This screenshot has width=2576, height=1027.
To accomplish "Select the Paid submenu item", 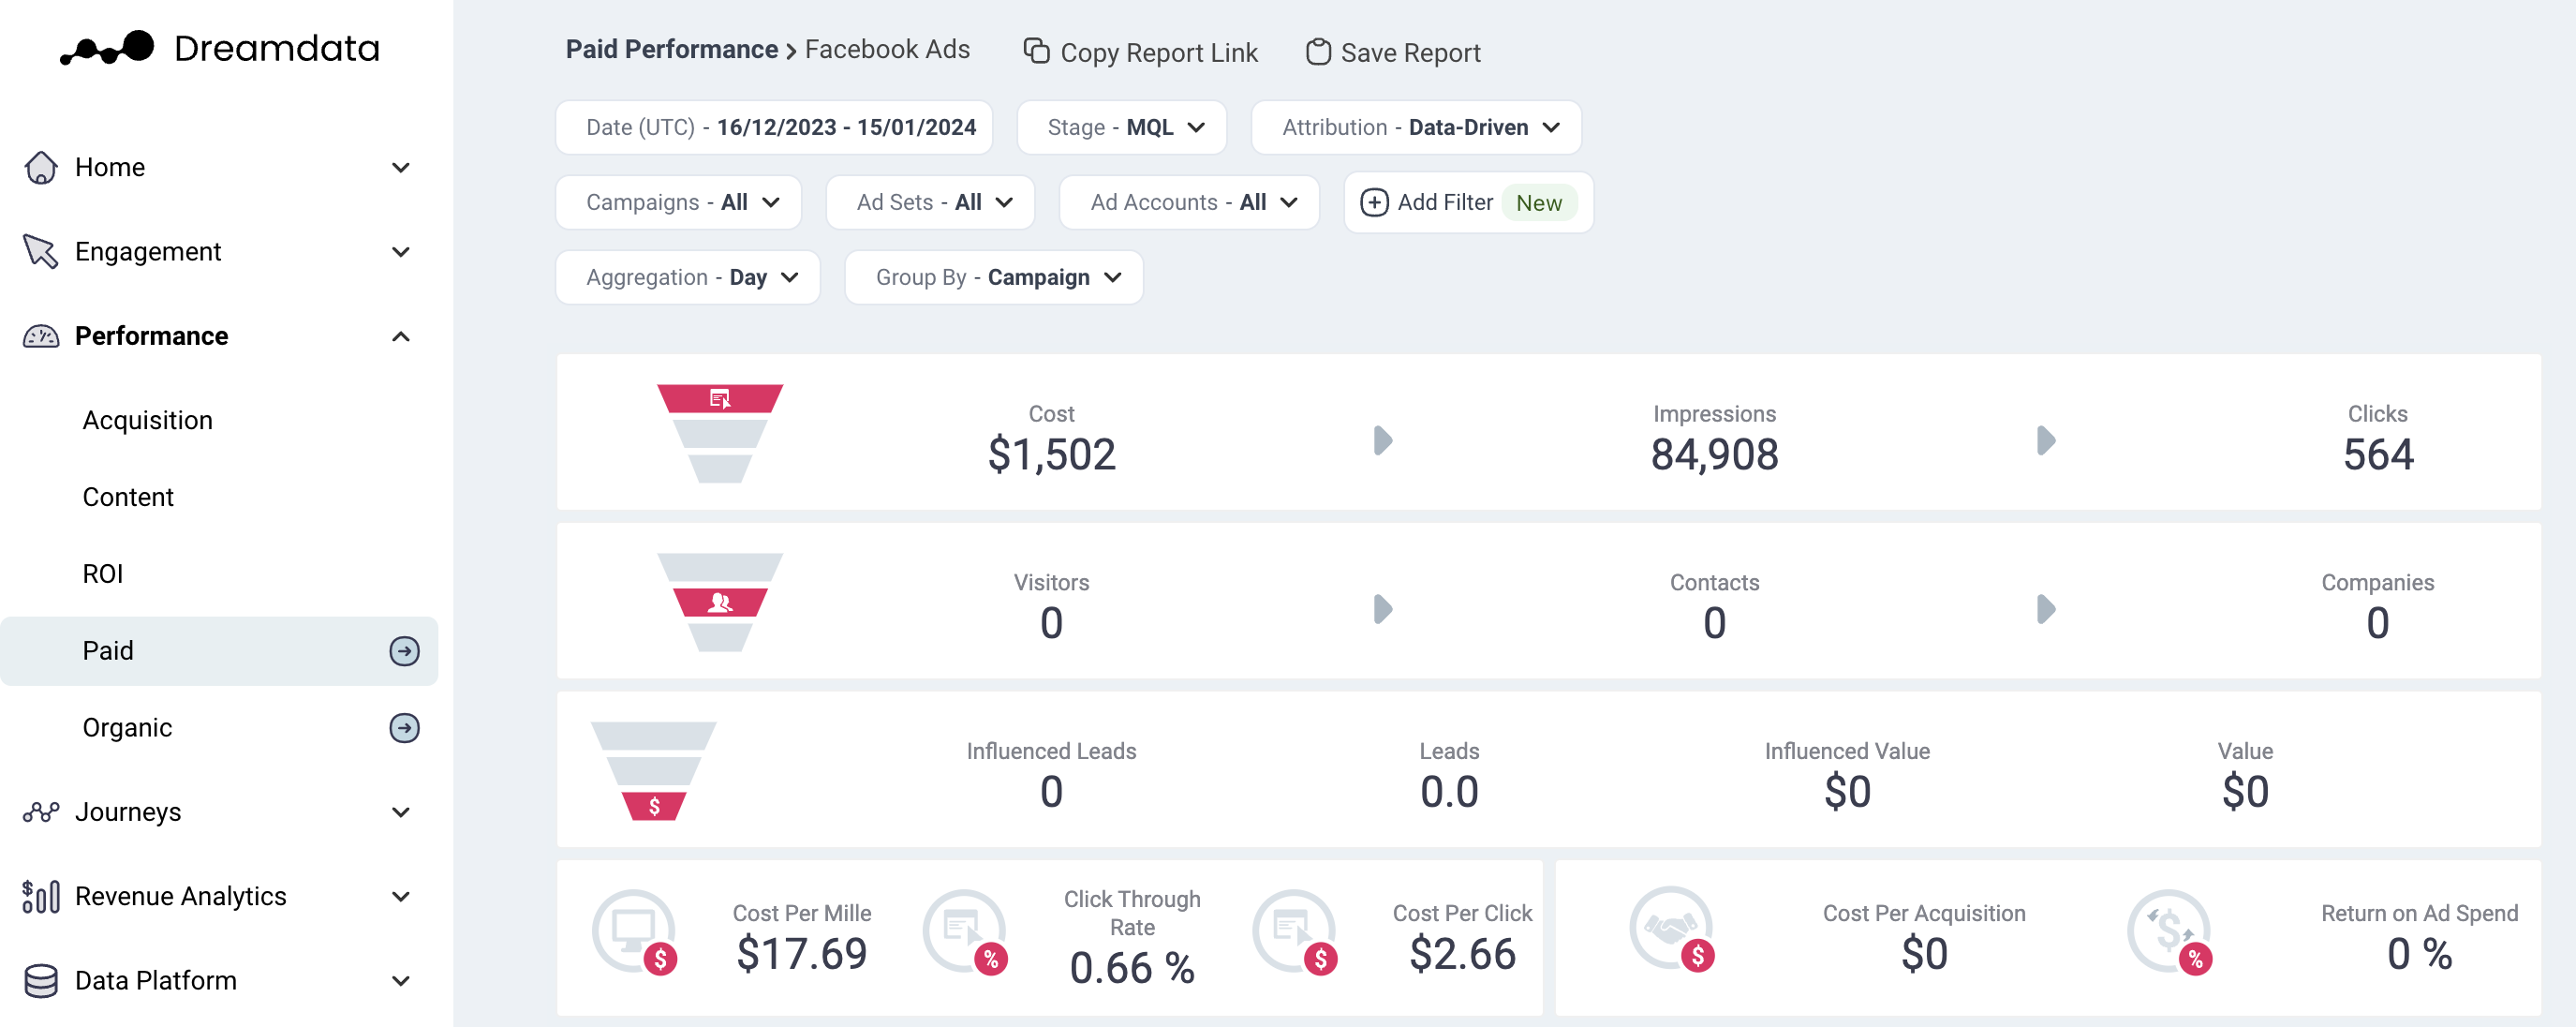I will click(219, 651).
